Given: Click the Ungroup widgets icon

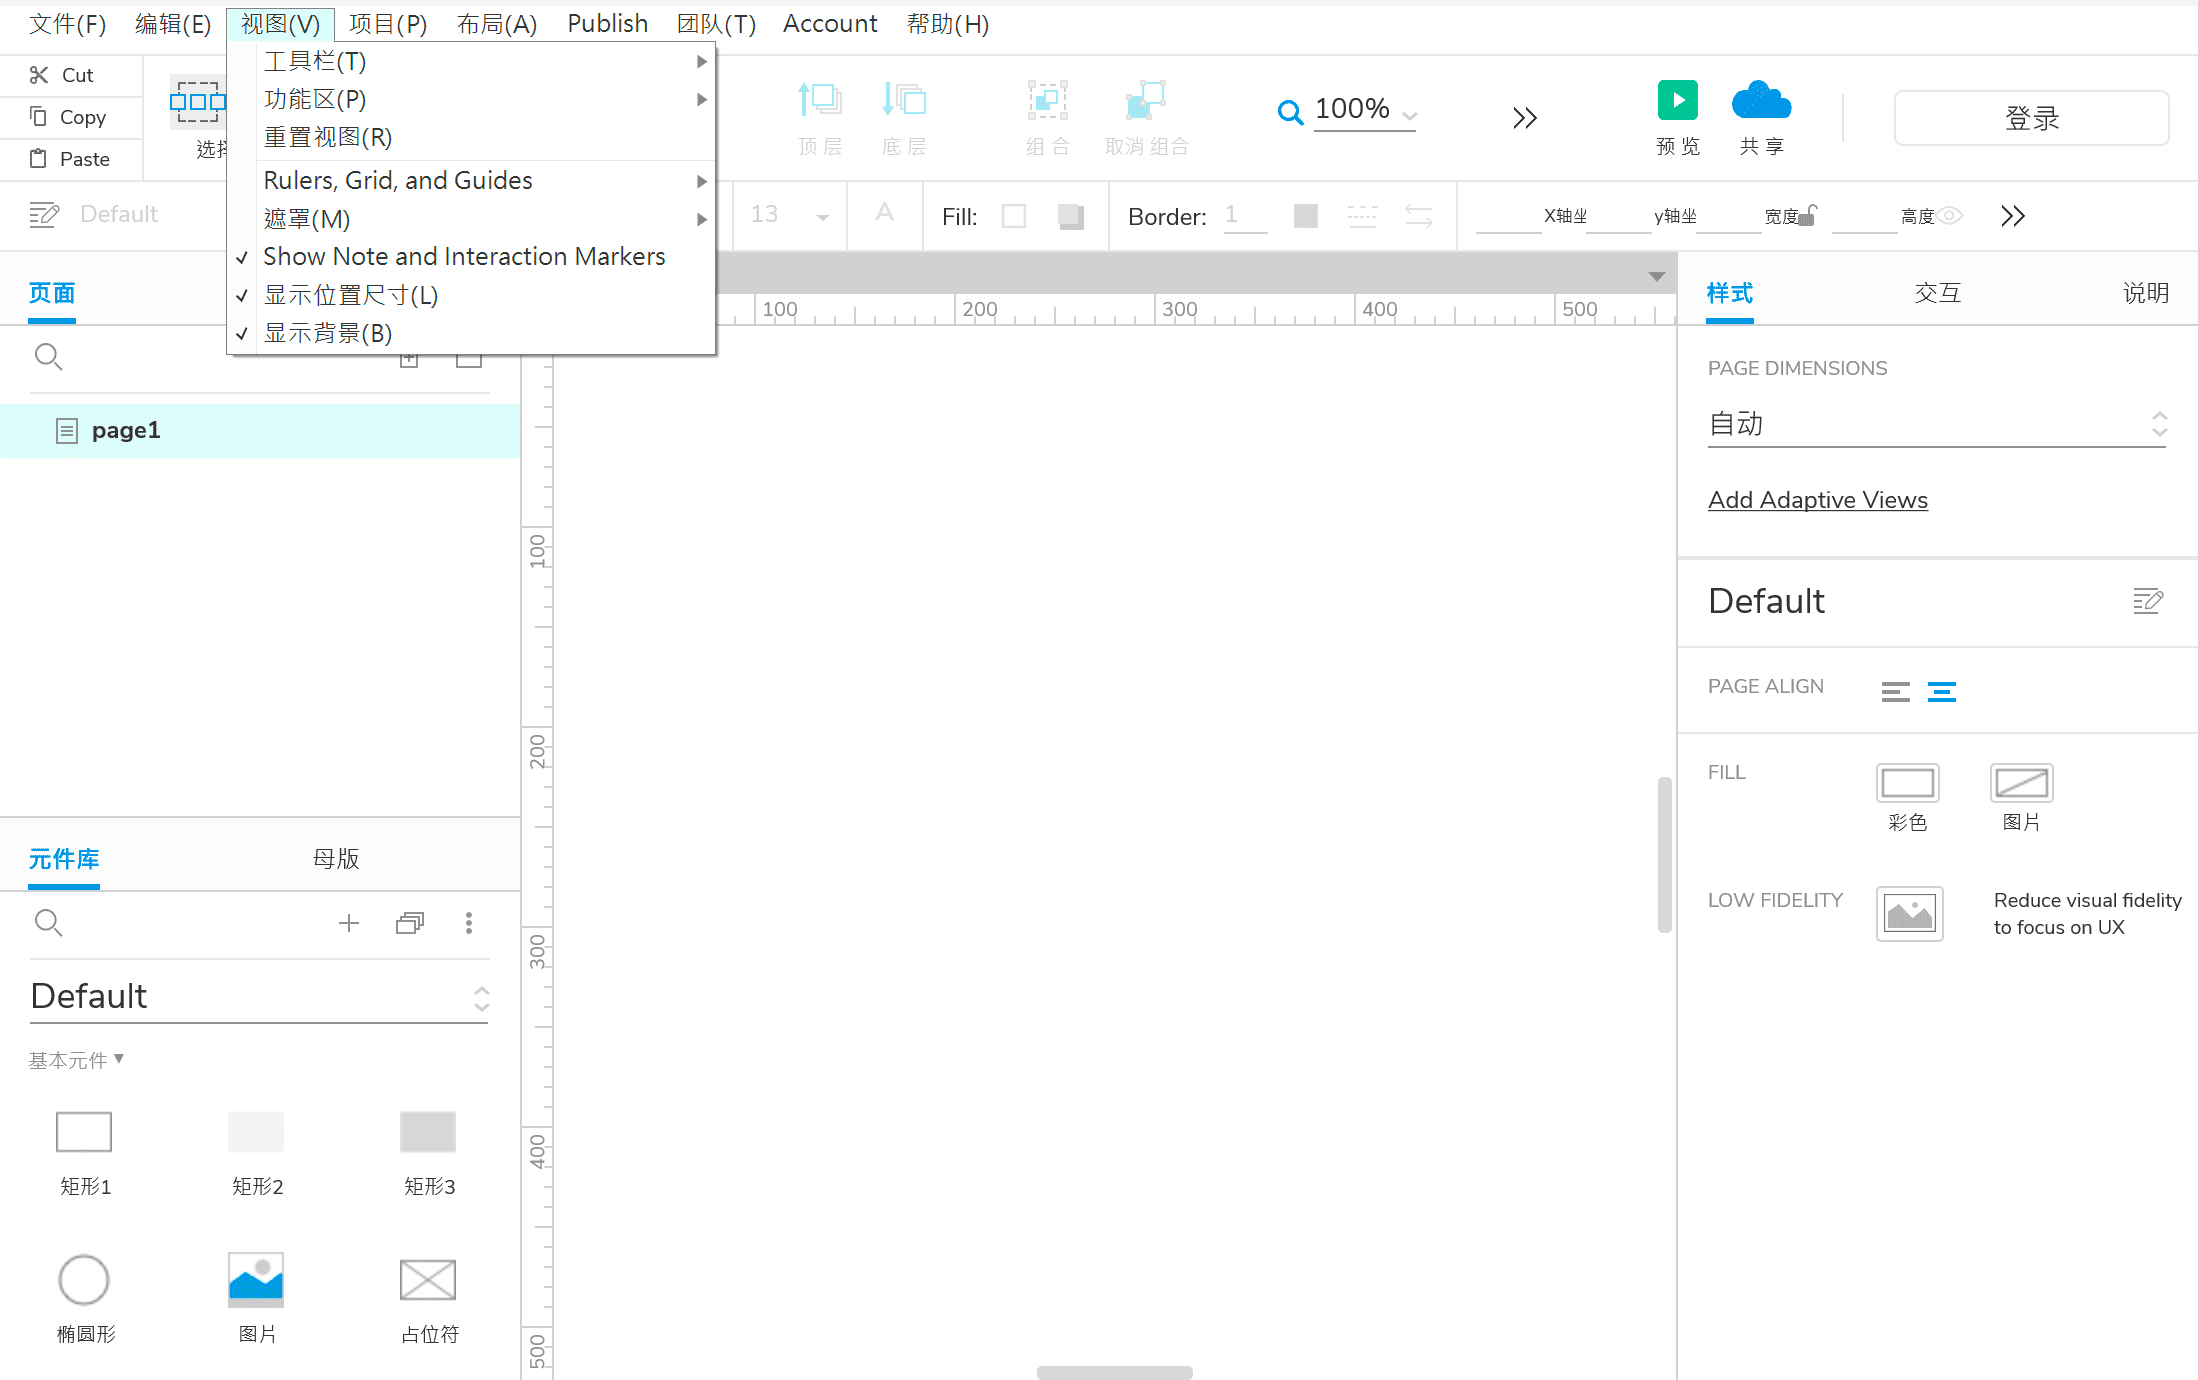Looking at the screenshot, I should tap(1146, 101).
